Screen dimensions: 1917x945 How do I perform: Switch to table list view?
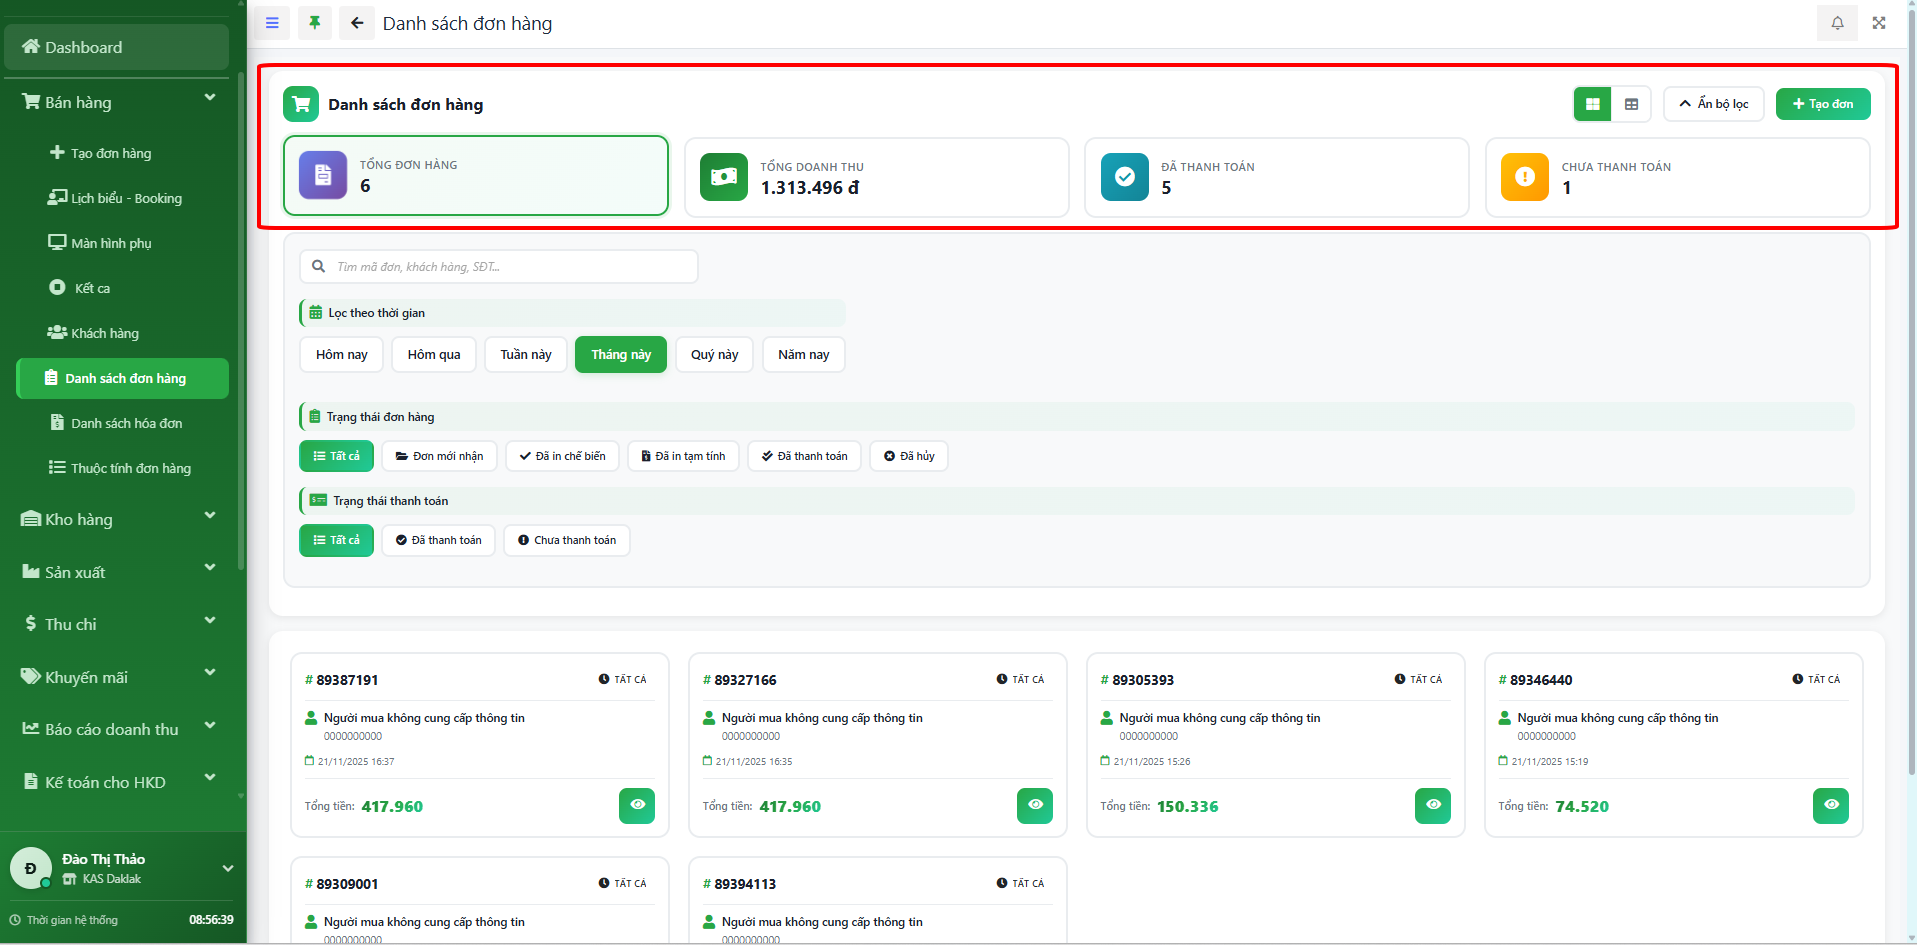1631,104
